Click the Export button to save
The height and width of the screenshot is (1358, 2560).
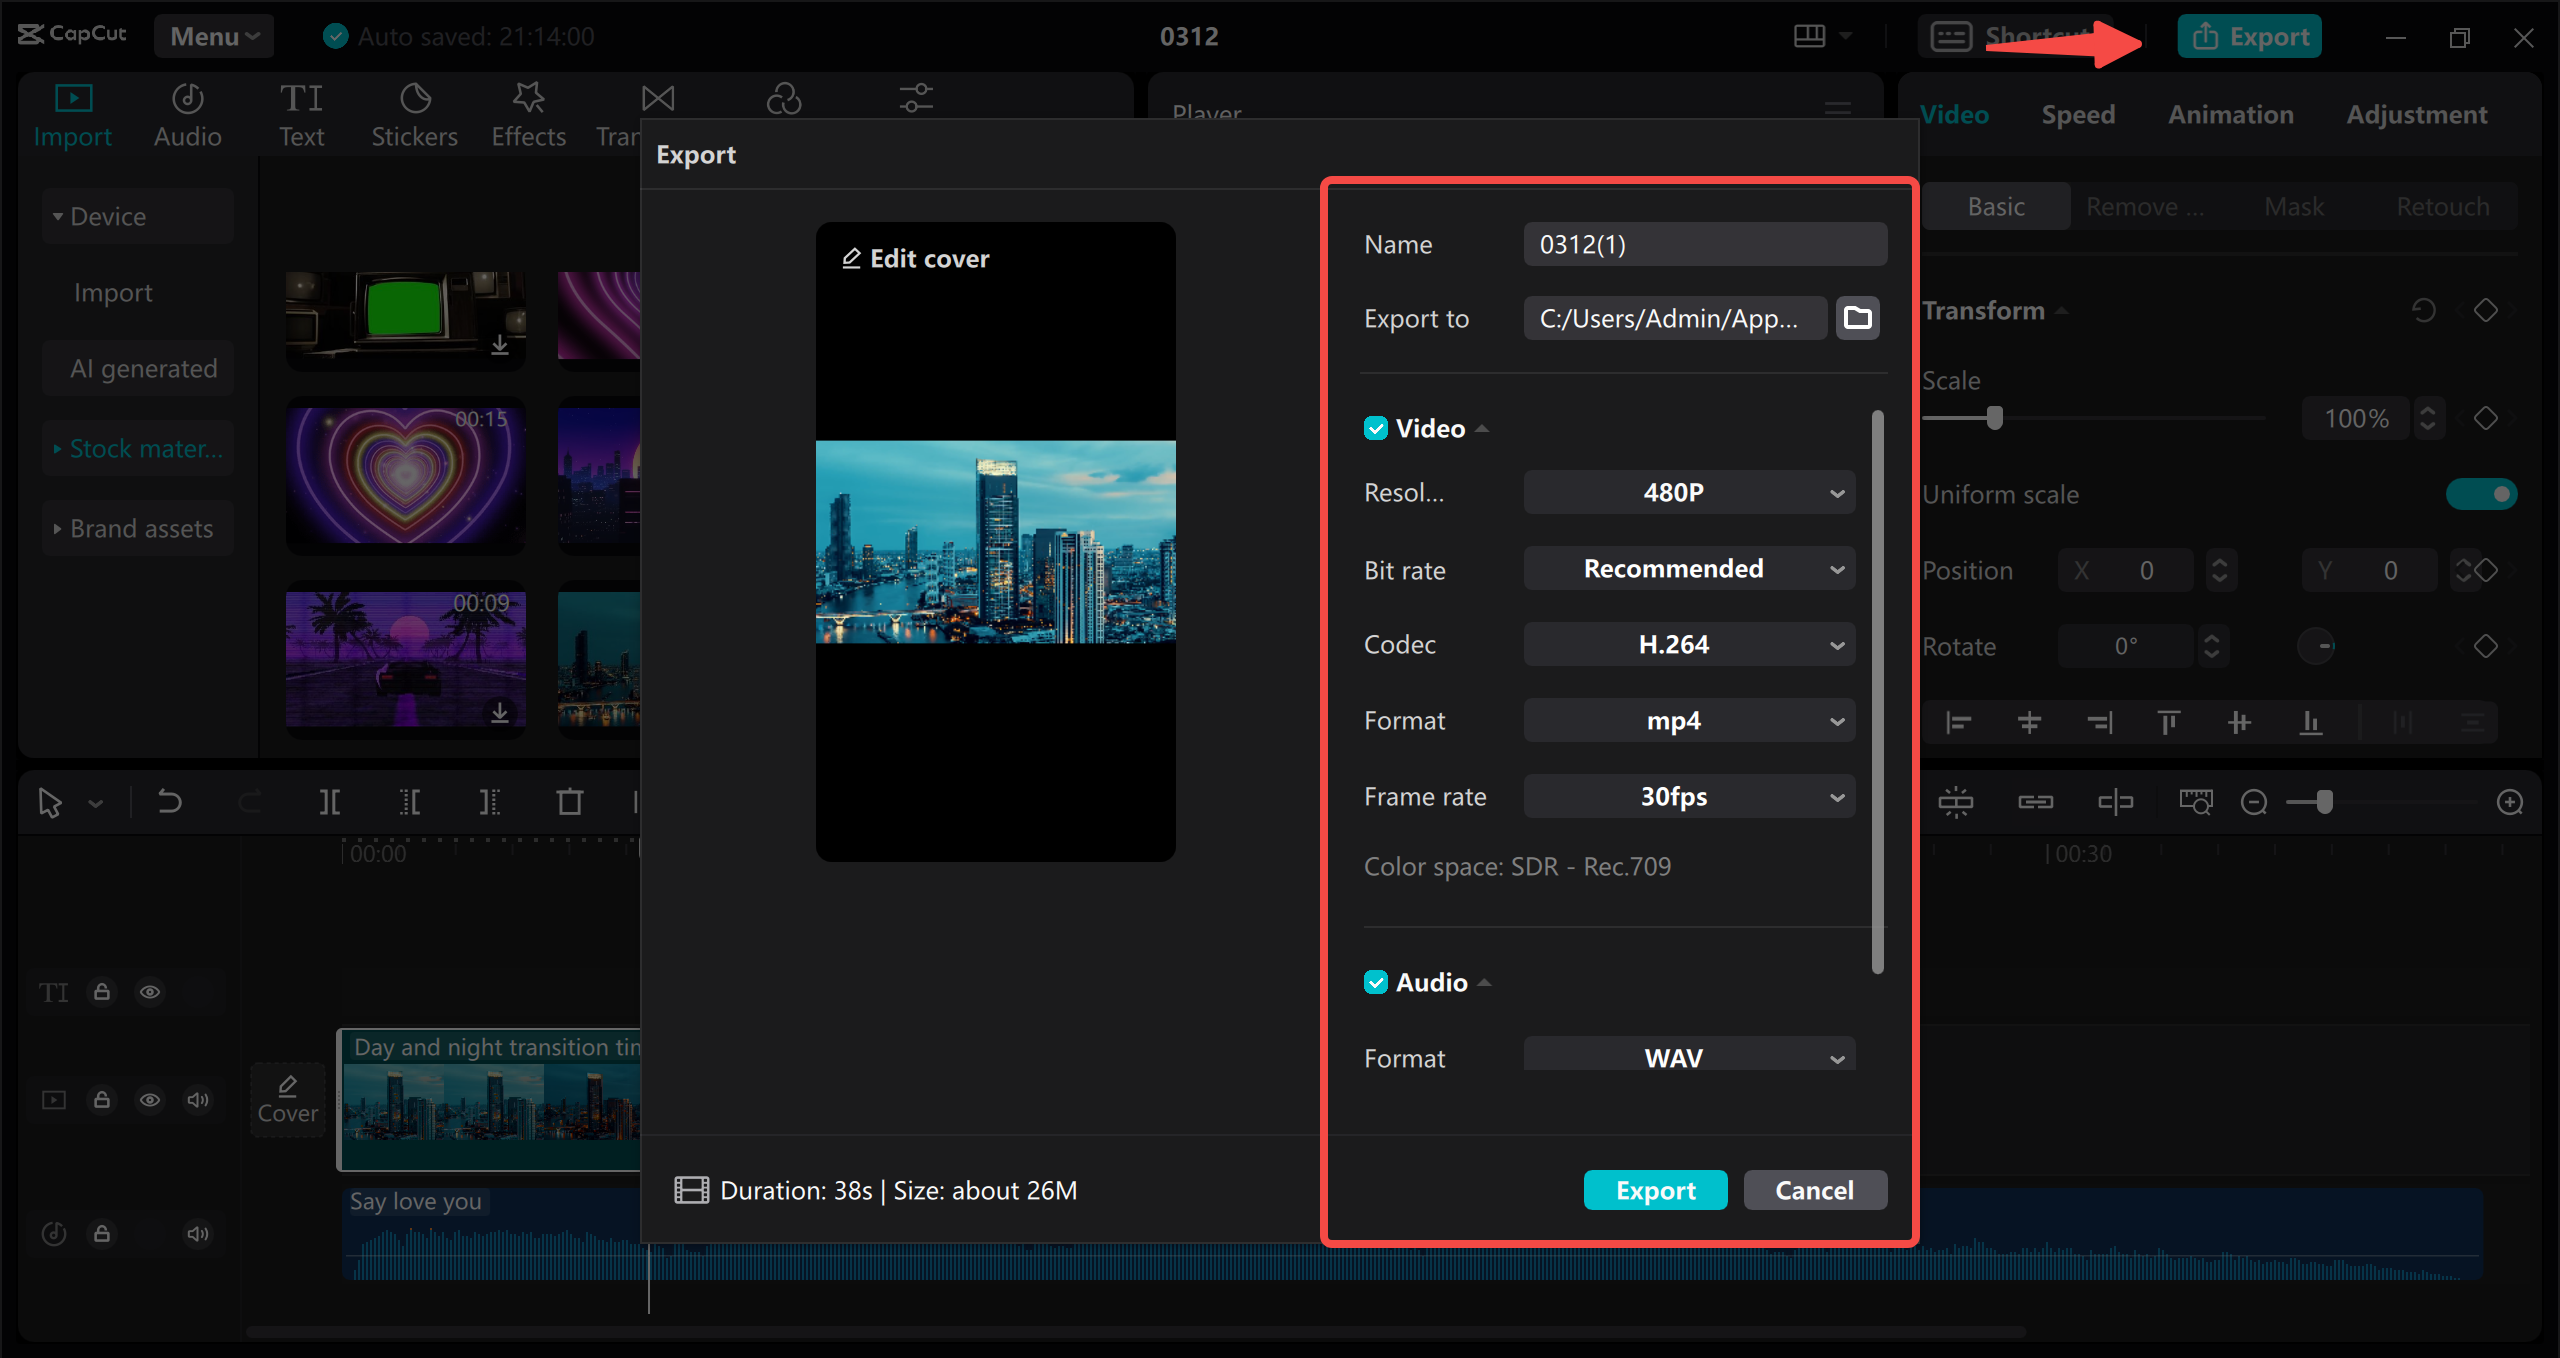(1654, 1189)
